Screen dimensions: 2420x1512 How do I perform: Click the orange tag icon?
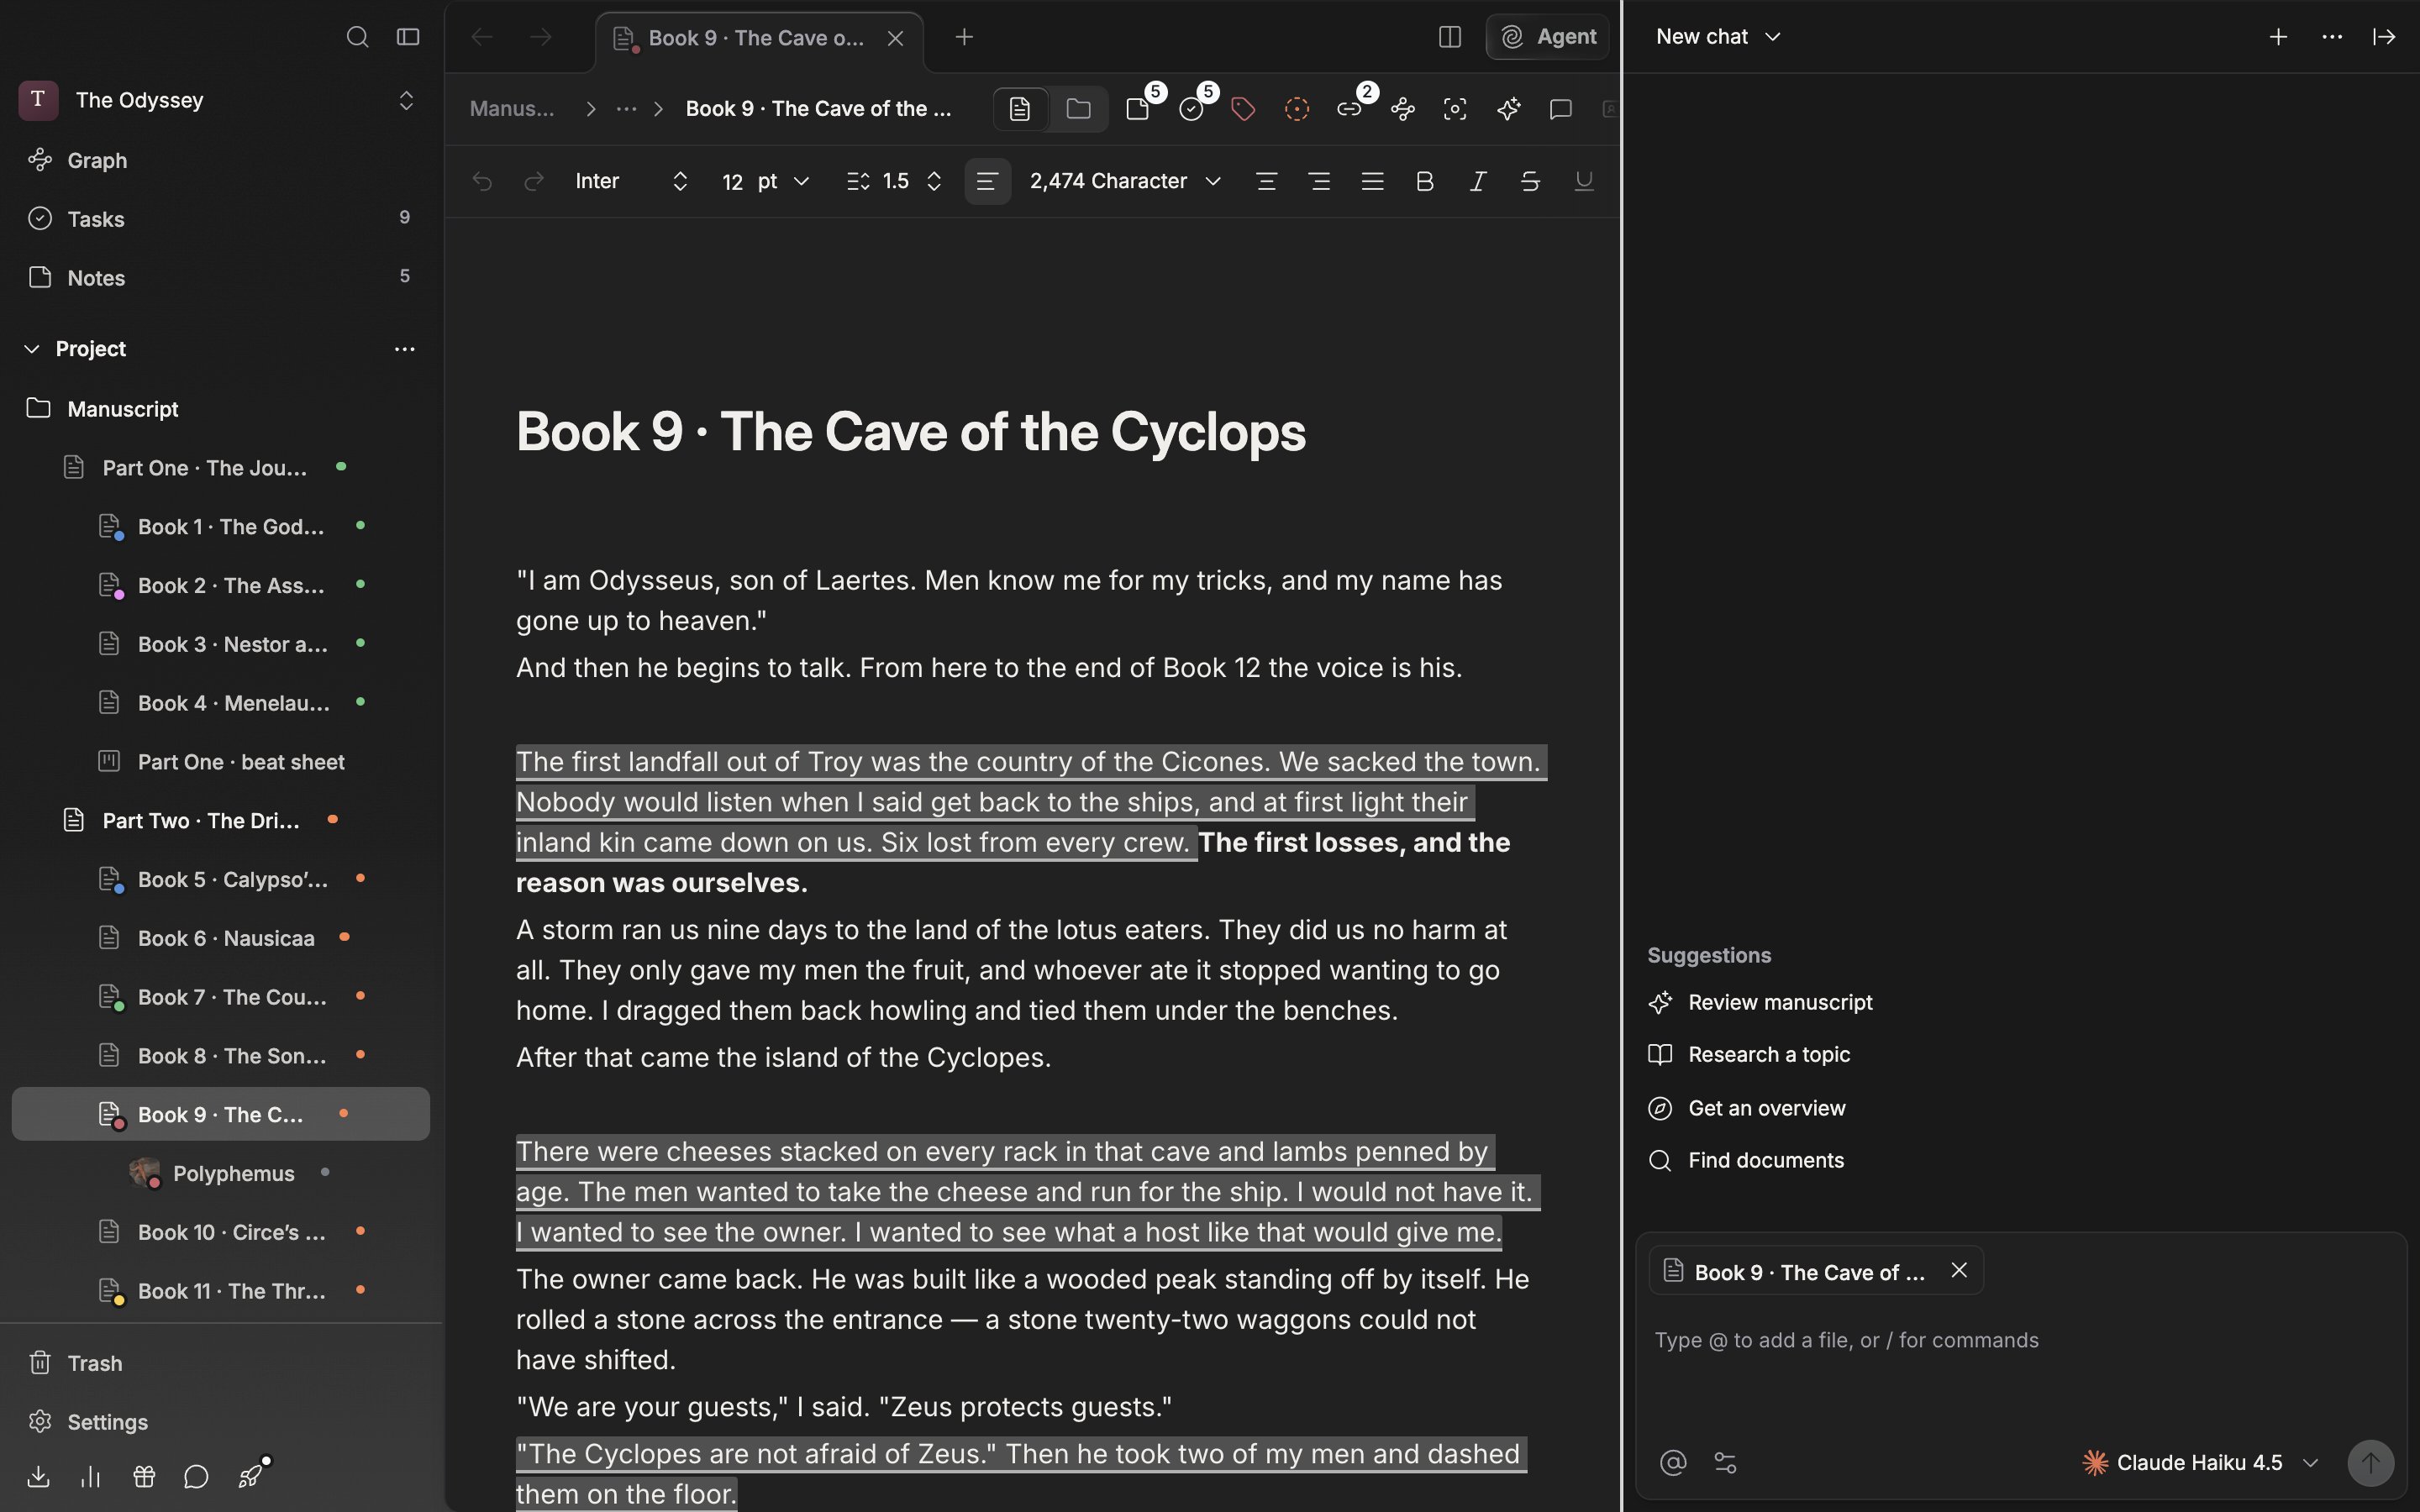point(1243,109)
